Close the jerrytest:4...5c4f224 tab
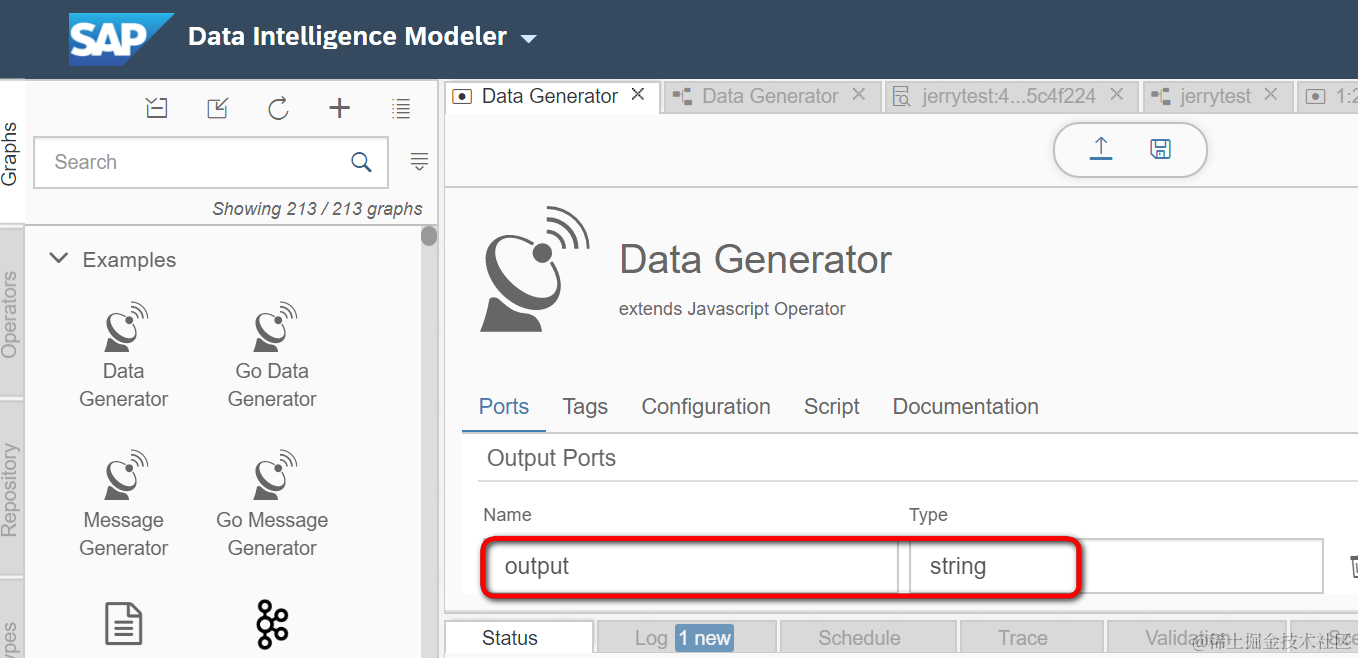 [x=1117, y=95]
